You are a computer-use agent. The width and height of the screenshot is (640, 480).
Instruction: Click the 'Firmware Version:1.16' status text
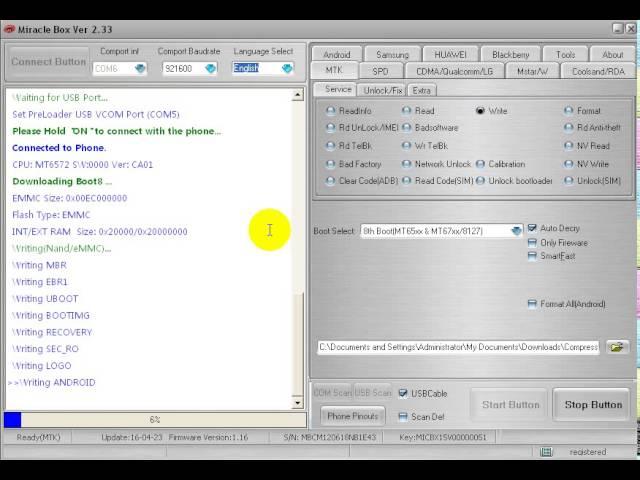coord(208,437)
